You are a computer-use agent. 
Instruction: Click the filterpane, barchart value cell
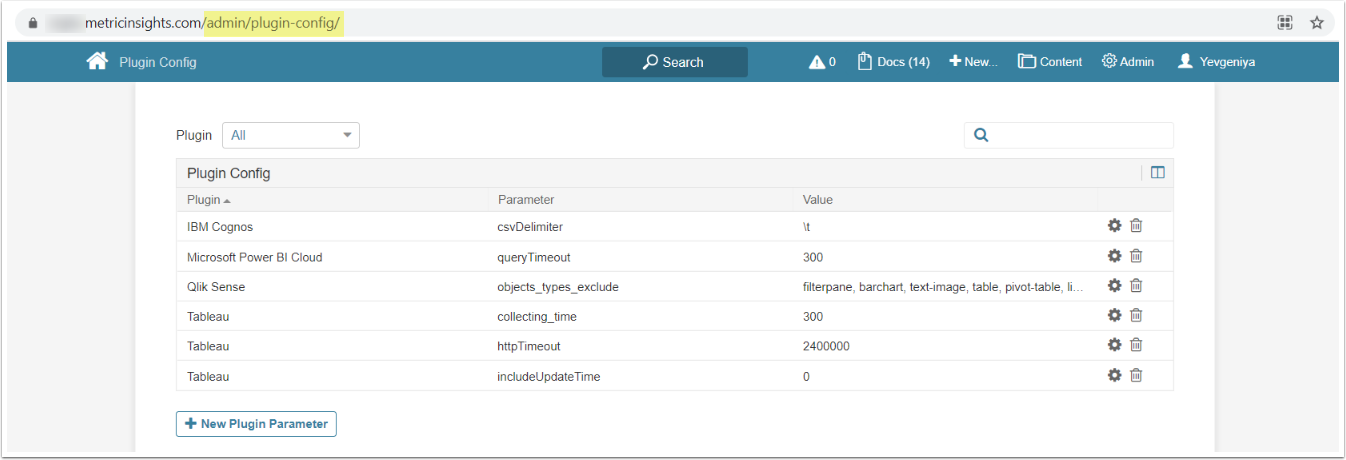point(943,287)
